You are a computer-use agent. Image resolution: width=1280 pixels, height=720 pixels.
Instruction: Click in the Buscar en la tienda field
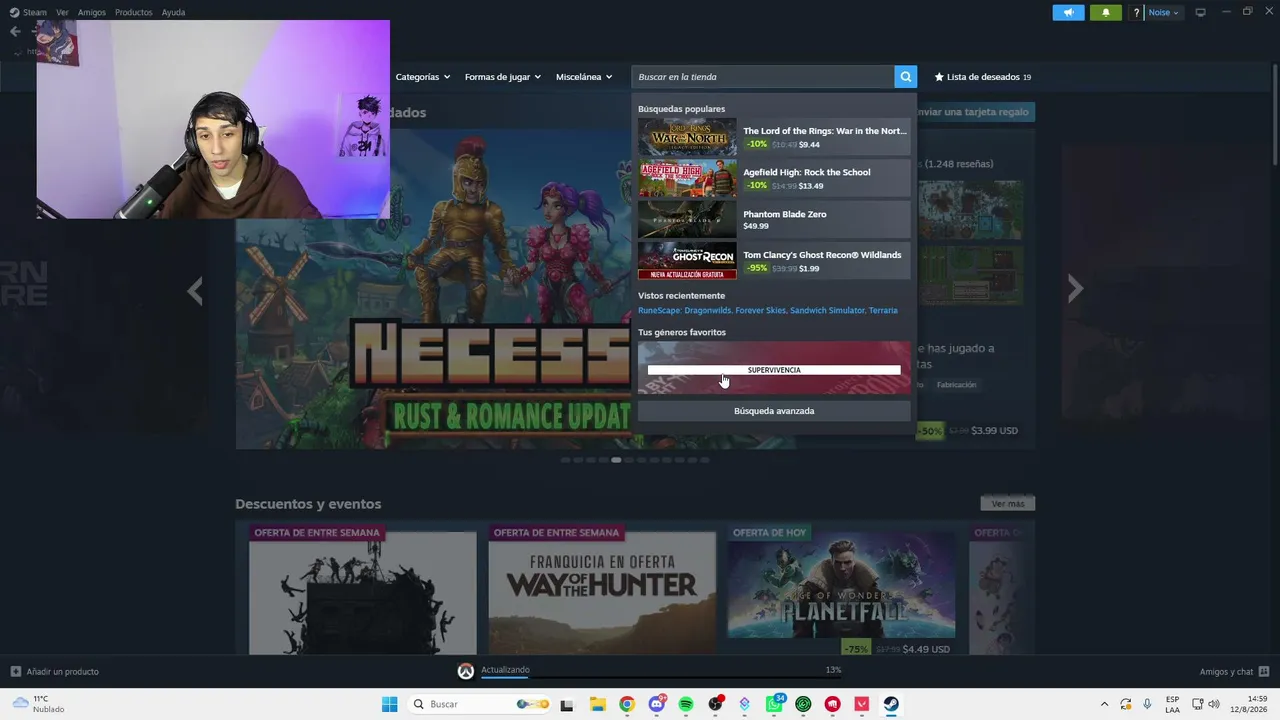click(x=763, y=77)
